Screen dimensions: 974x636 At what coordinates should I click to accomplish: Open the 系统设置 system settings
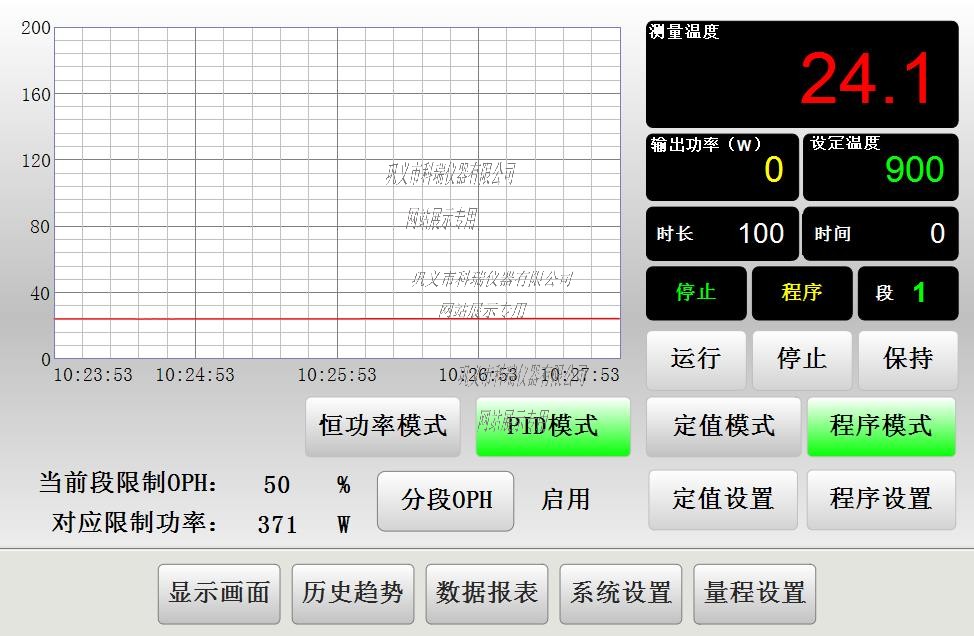click(620, 593)
